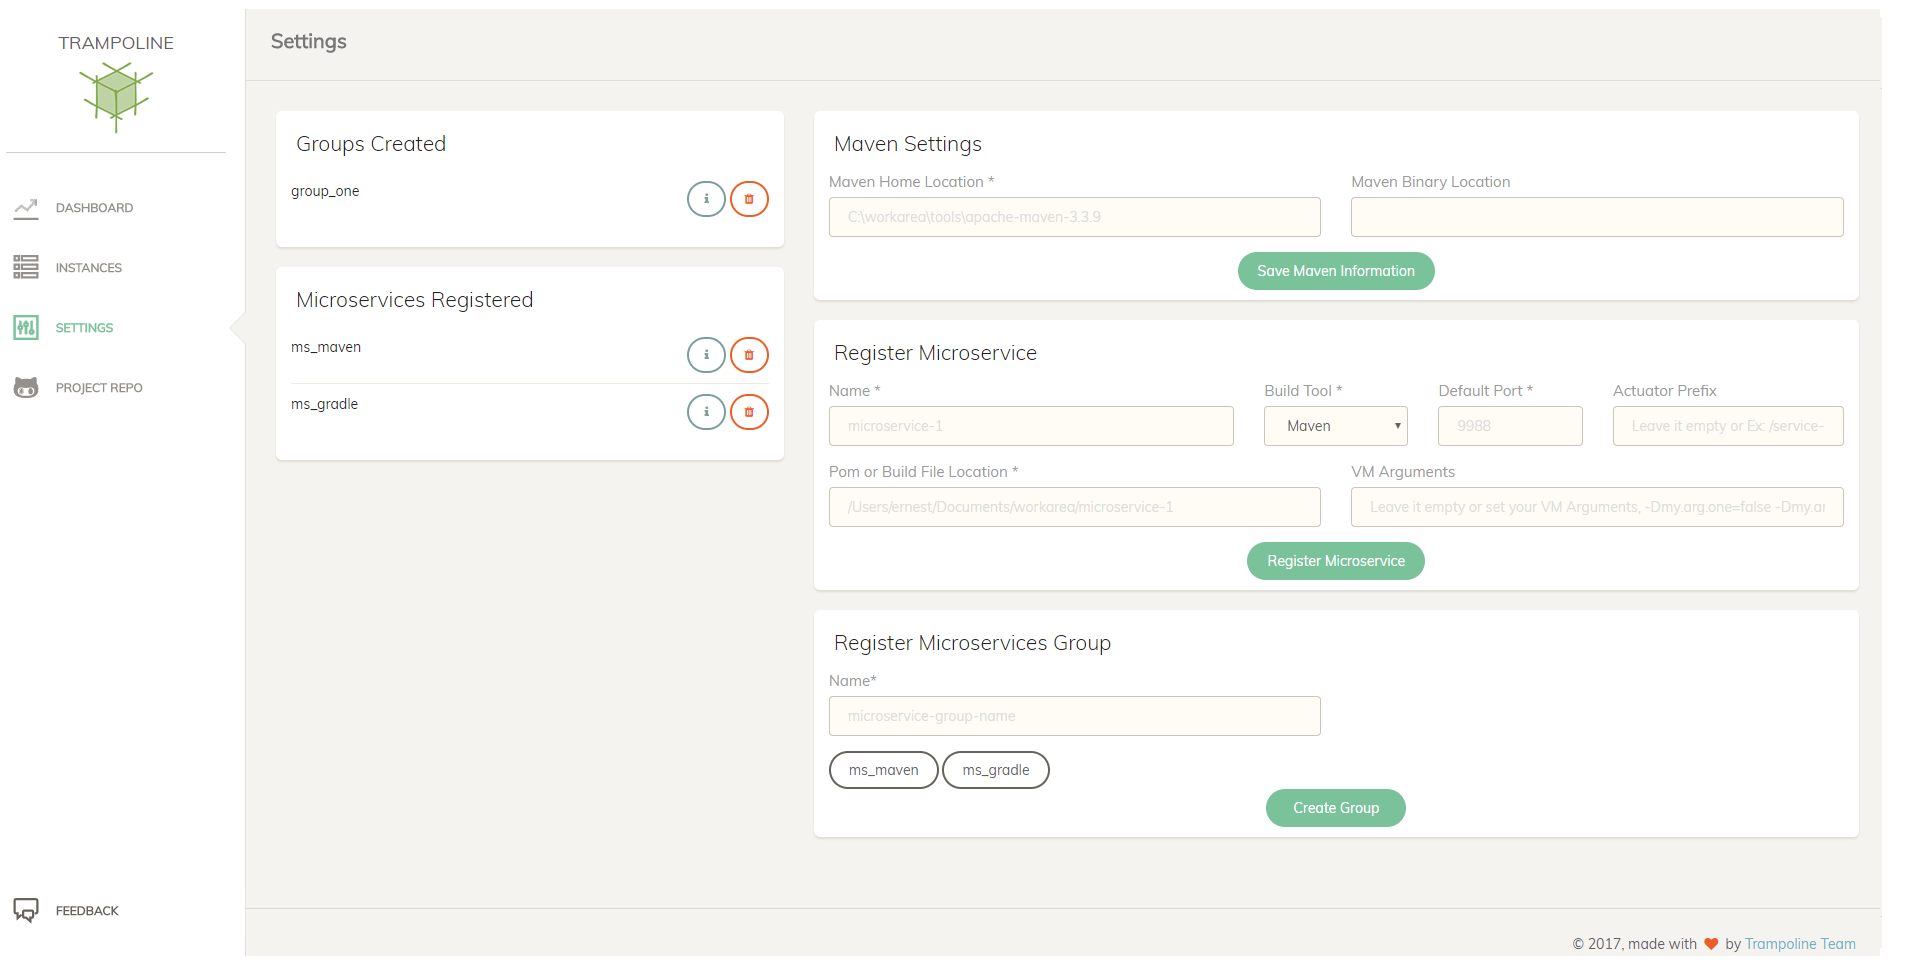Toggle ms_gradle chip for group
The height and width of the screenshot is (972, 1907).
[995, 770]
